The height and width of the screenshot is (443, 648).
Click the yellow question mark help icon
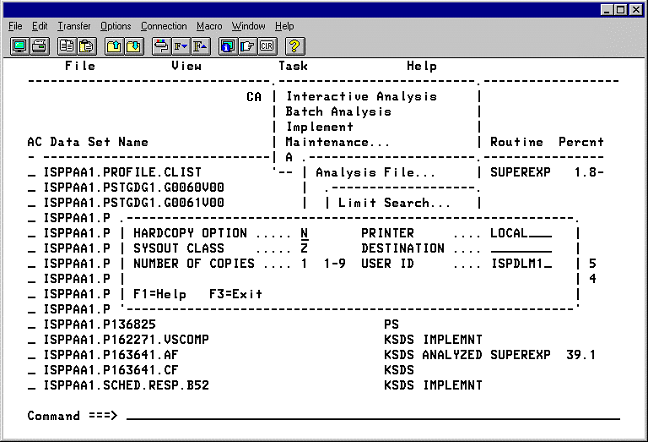294,45
